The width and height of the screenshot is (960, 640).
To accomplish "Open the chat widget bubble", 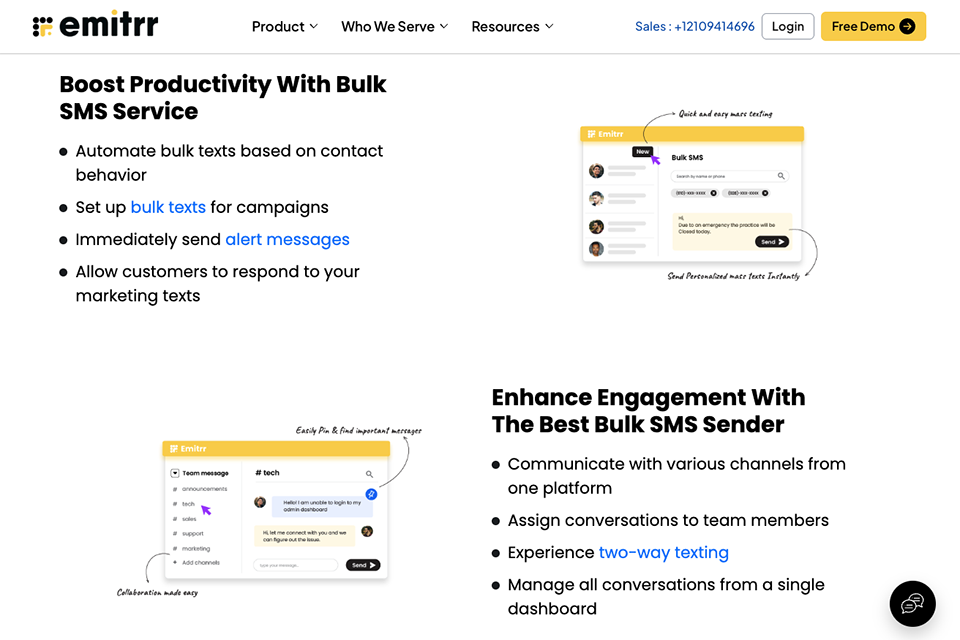I will [912, 604].
